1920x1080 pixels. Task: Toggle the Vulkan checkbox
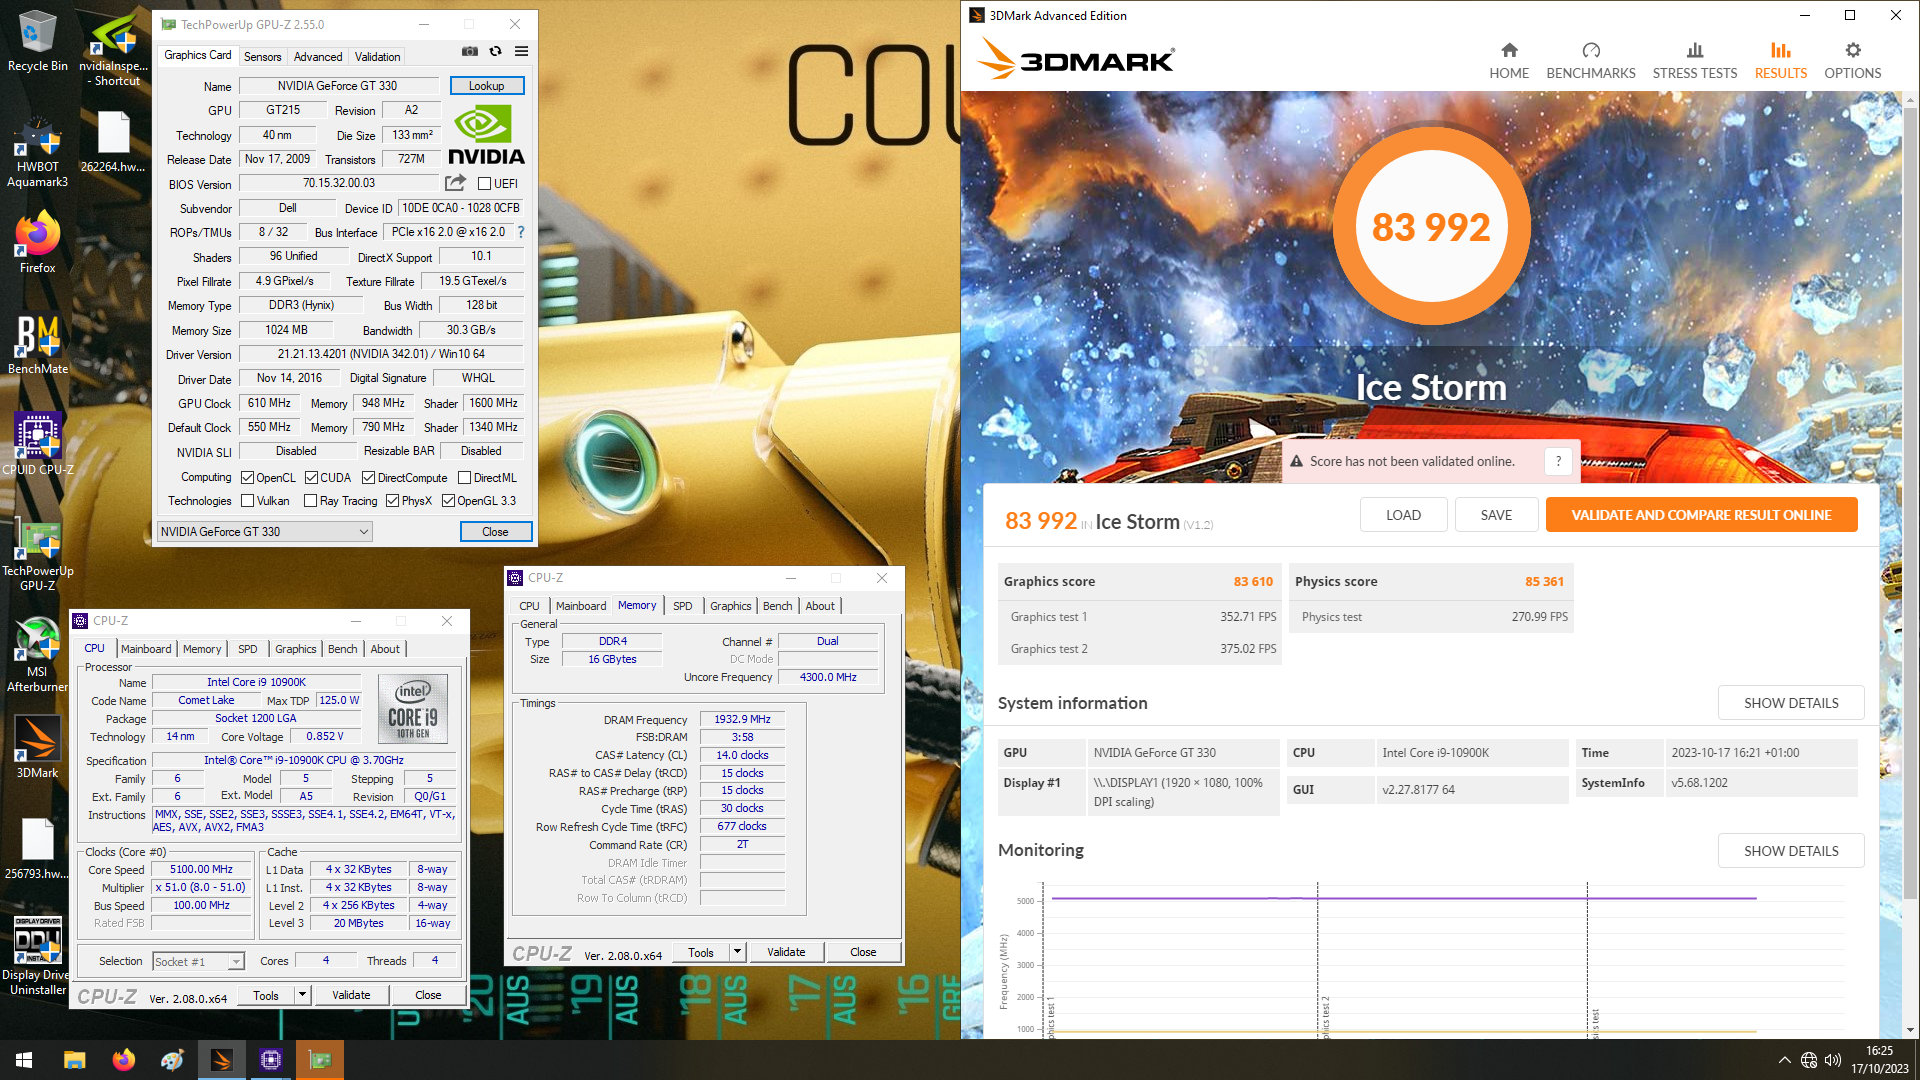pos(247,501)
